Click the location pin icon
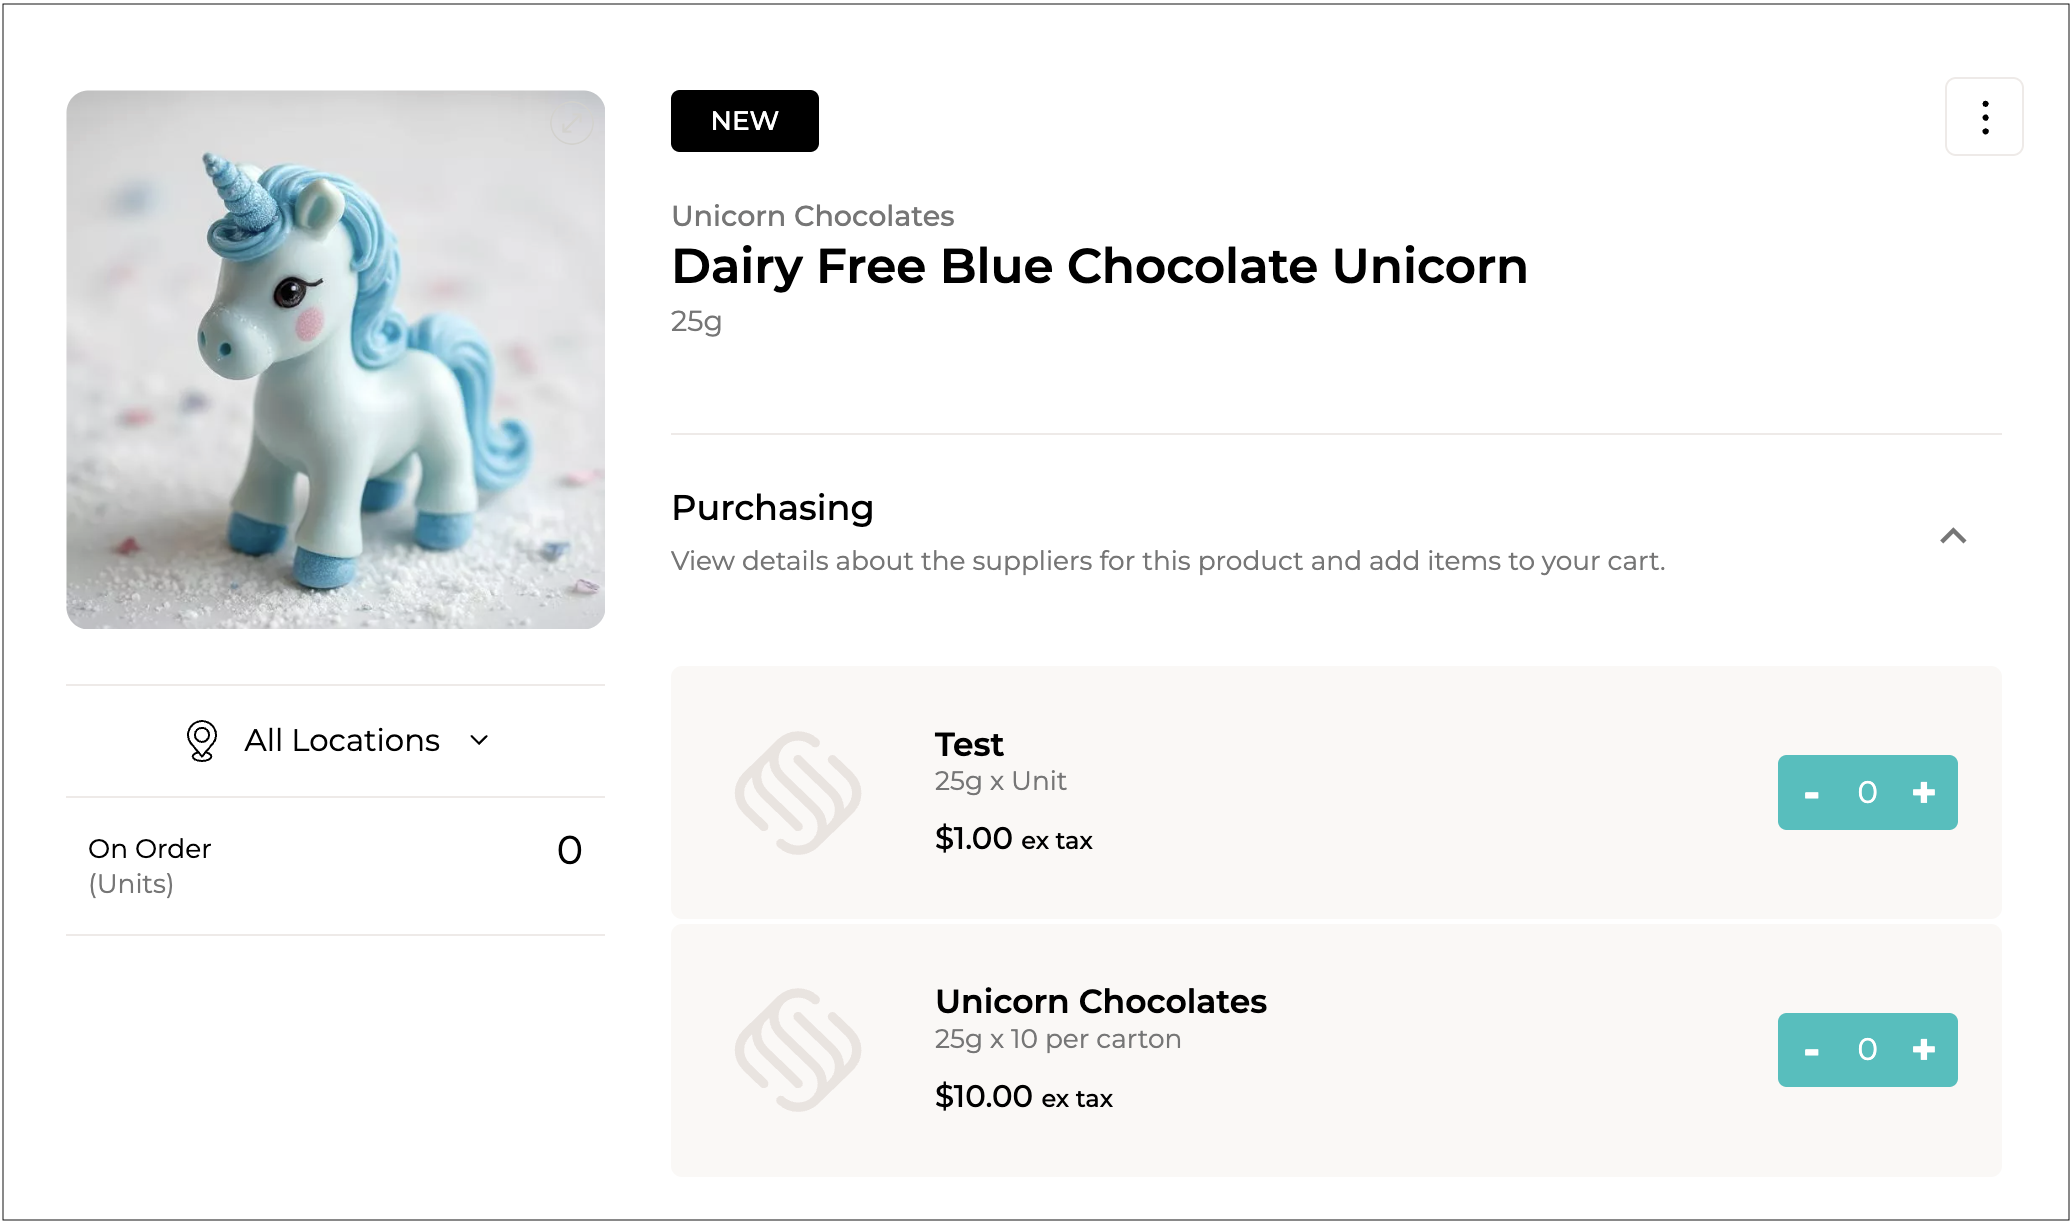Screen dimensions: 2072x1222 [x=202, y=741]
